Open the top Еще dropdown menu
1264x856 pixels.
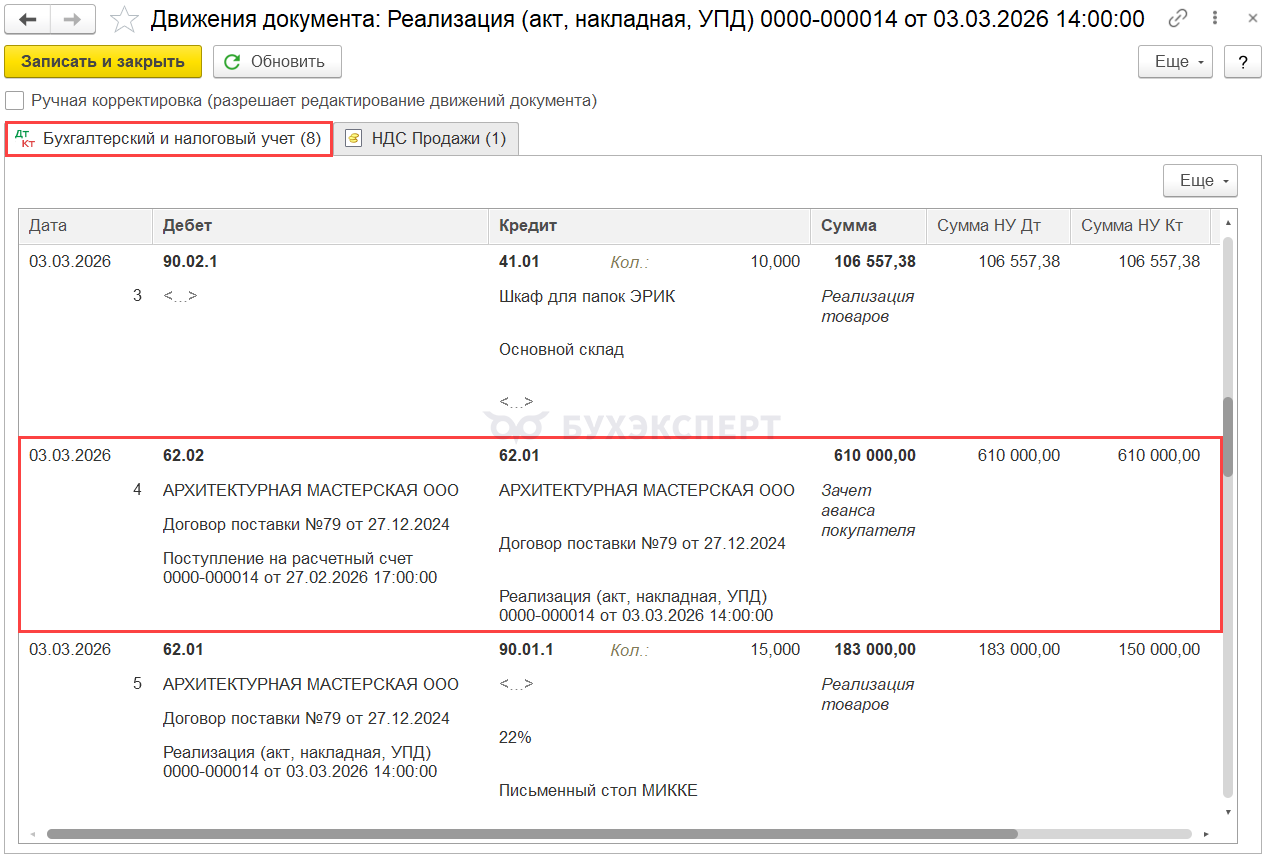[x=1176, y=61]
